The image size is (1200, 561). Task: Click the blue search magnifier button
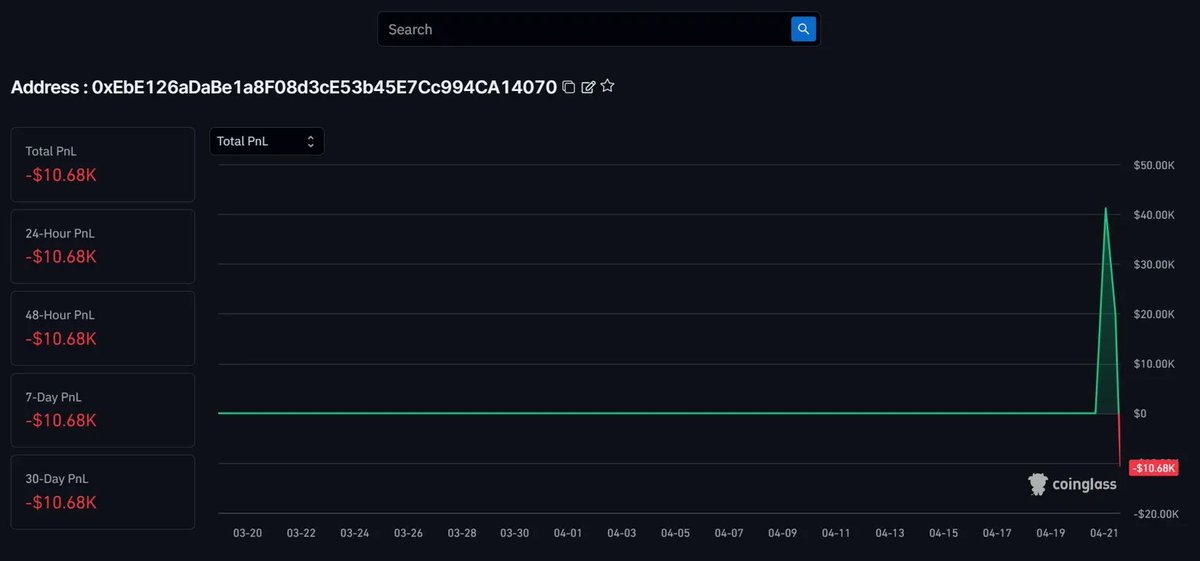point(803,29)
